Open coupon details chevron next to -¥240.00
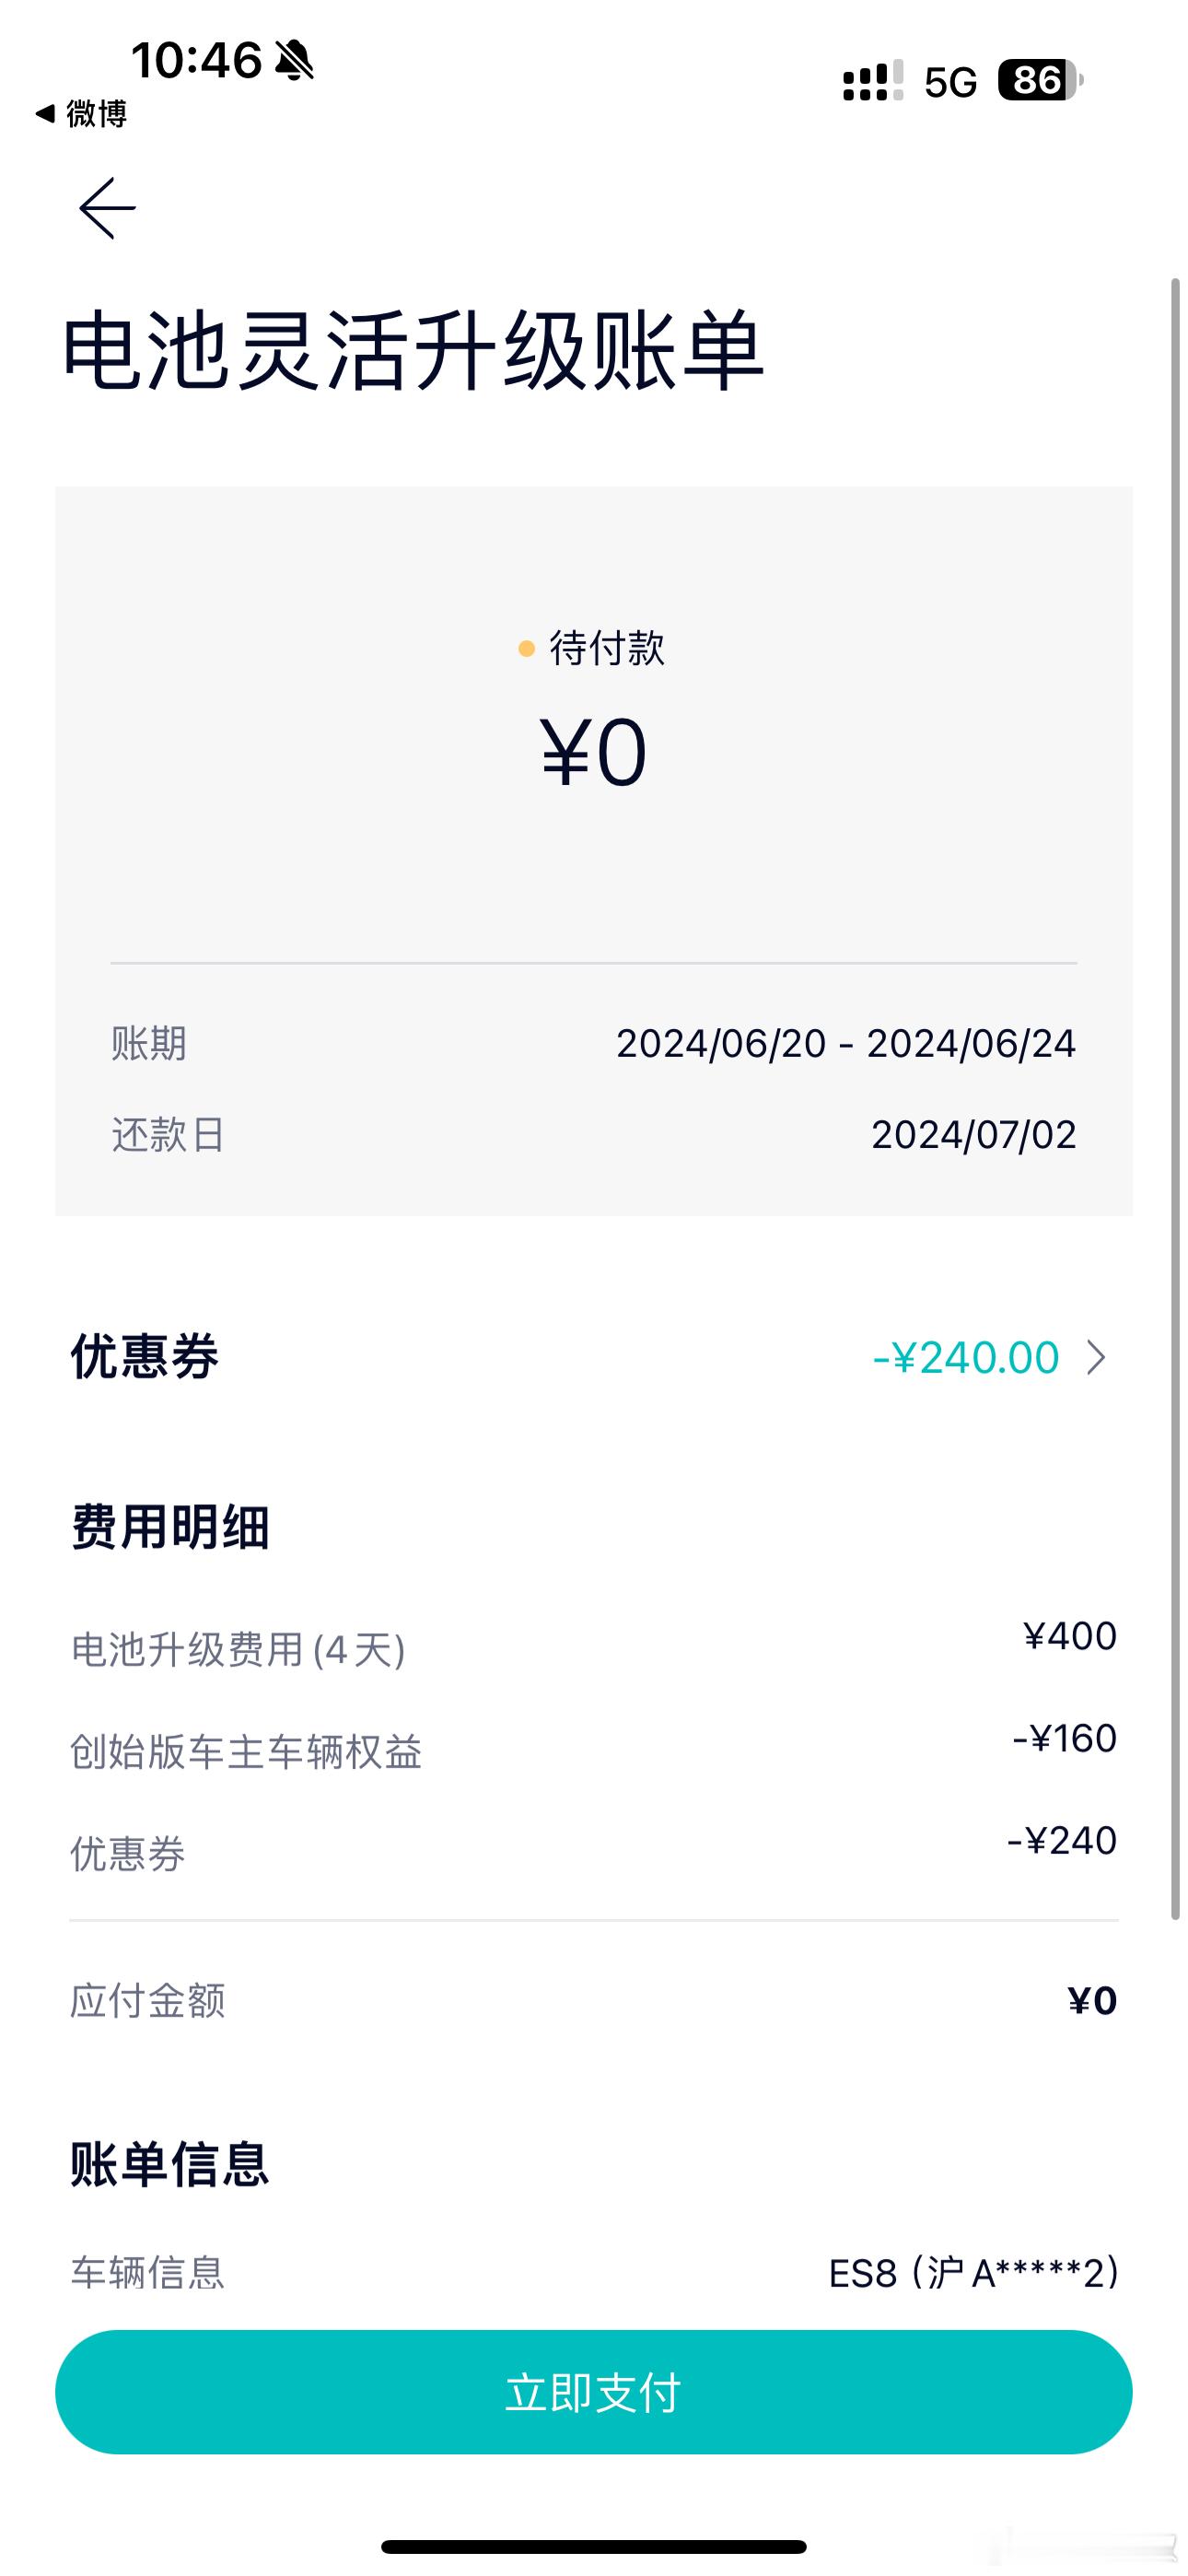The width and height of the screenshot is (1188, 2576). (1096, 1357)
